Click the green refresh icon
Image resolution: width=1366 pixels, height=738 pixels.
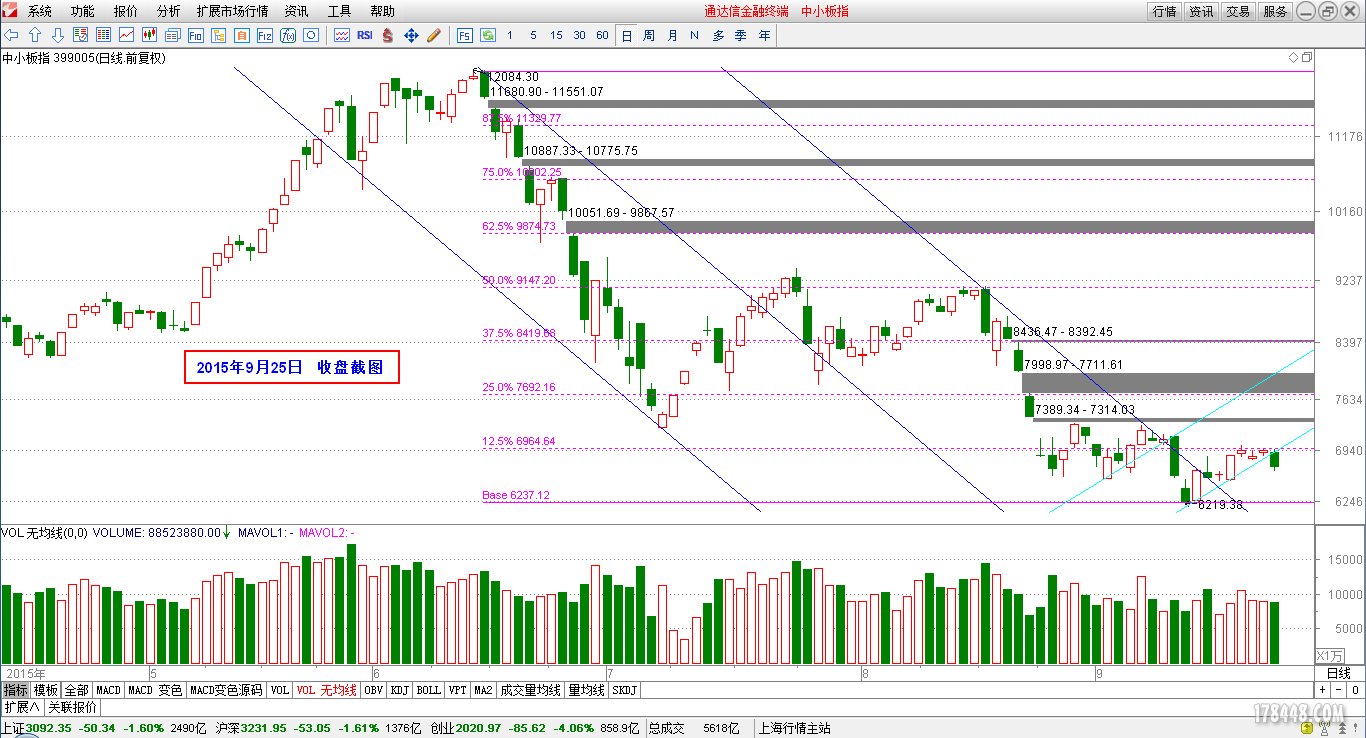pyautogui.click(x=488, y=35)
